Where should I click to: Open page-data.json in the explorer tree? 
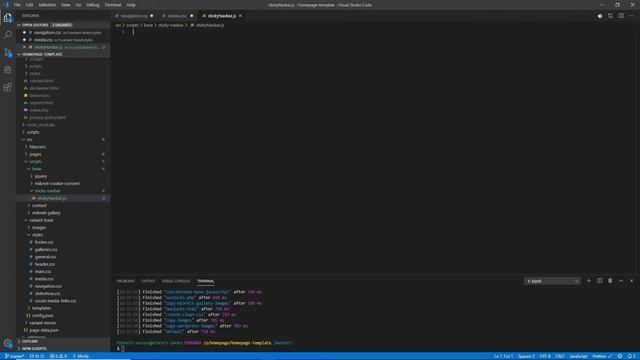coord(63,330)
